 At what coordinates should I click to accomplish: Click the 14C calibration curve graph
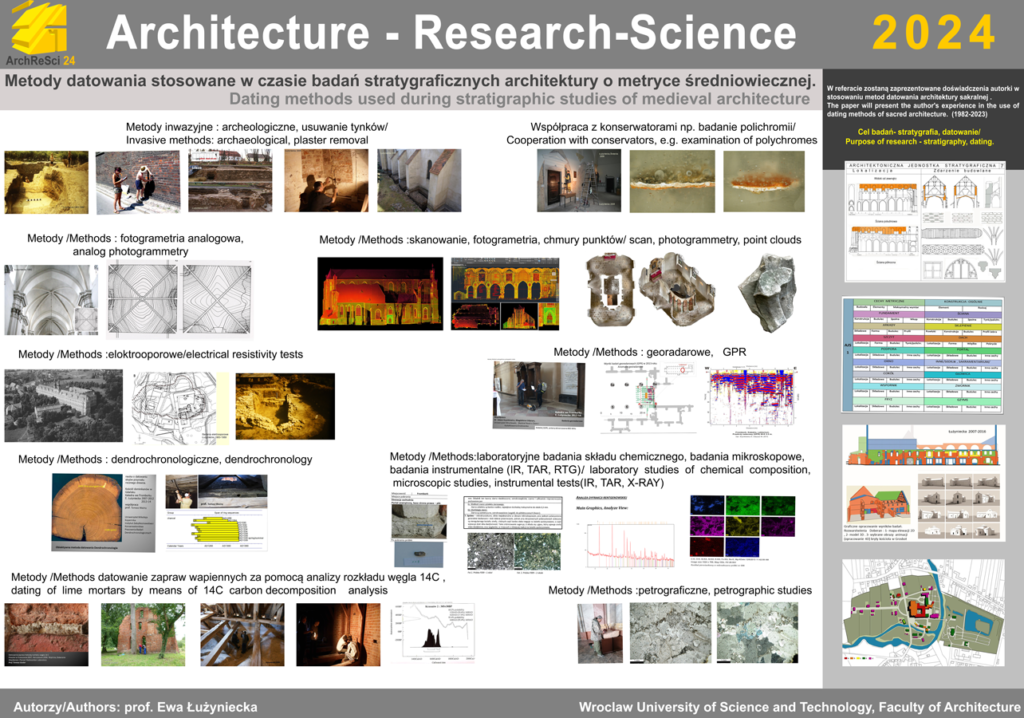(x=446, y=632)
